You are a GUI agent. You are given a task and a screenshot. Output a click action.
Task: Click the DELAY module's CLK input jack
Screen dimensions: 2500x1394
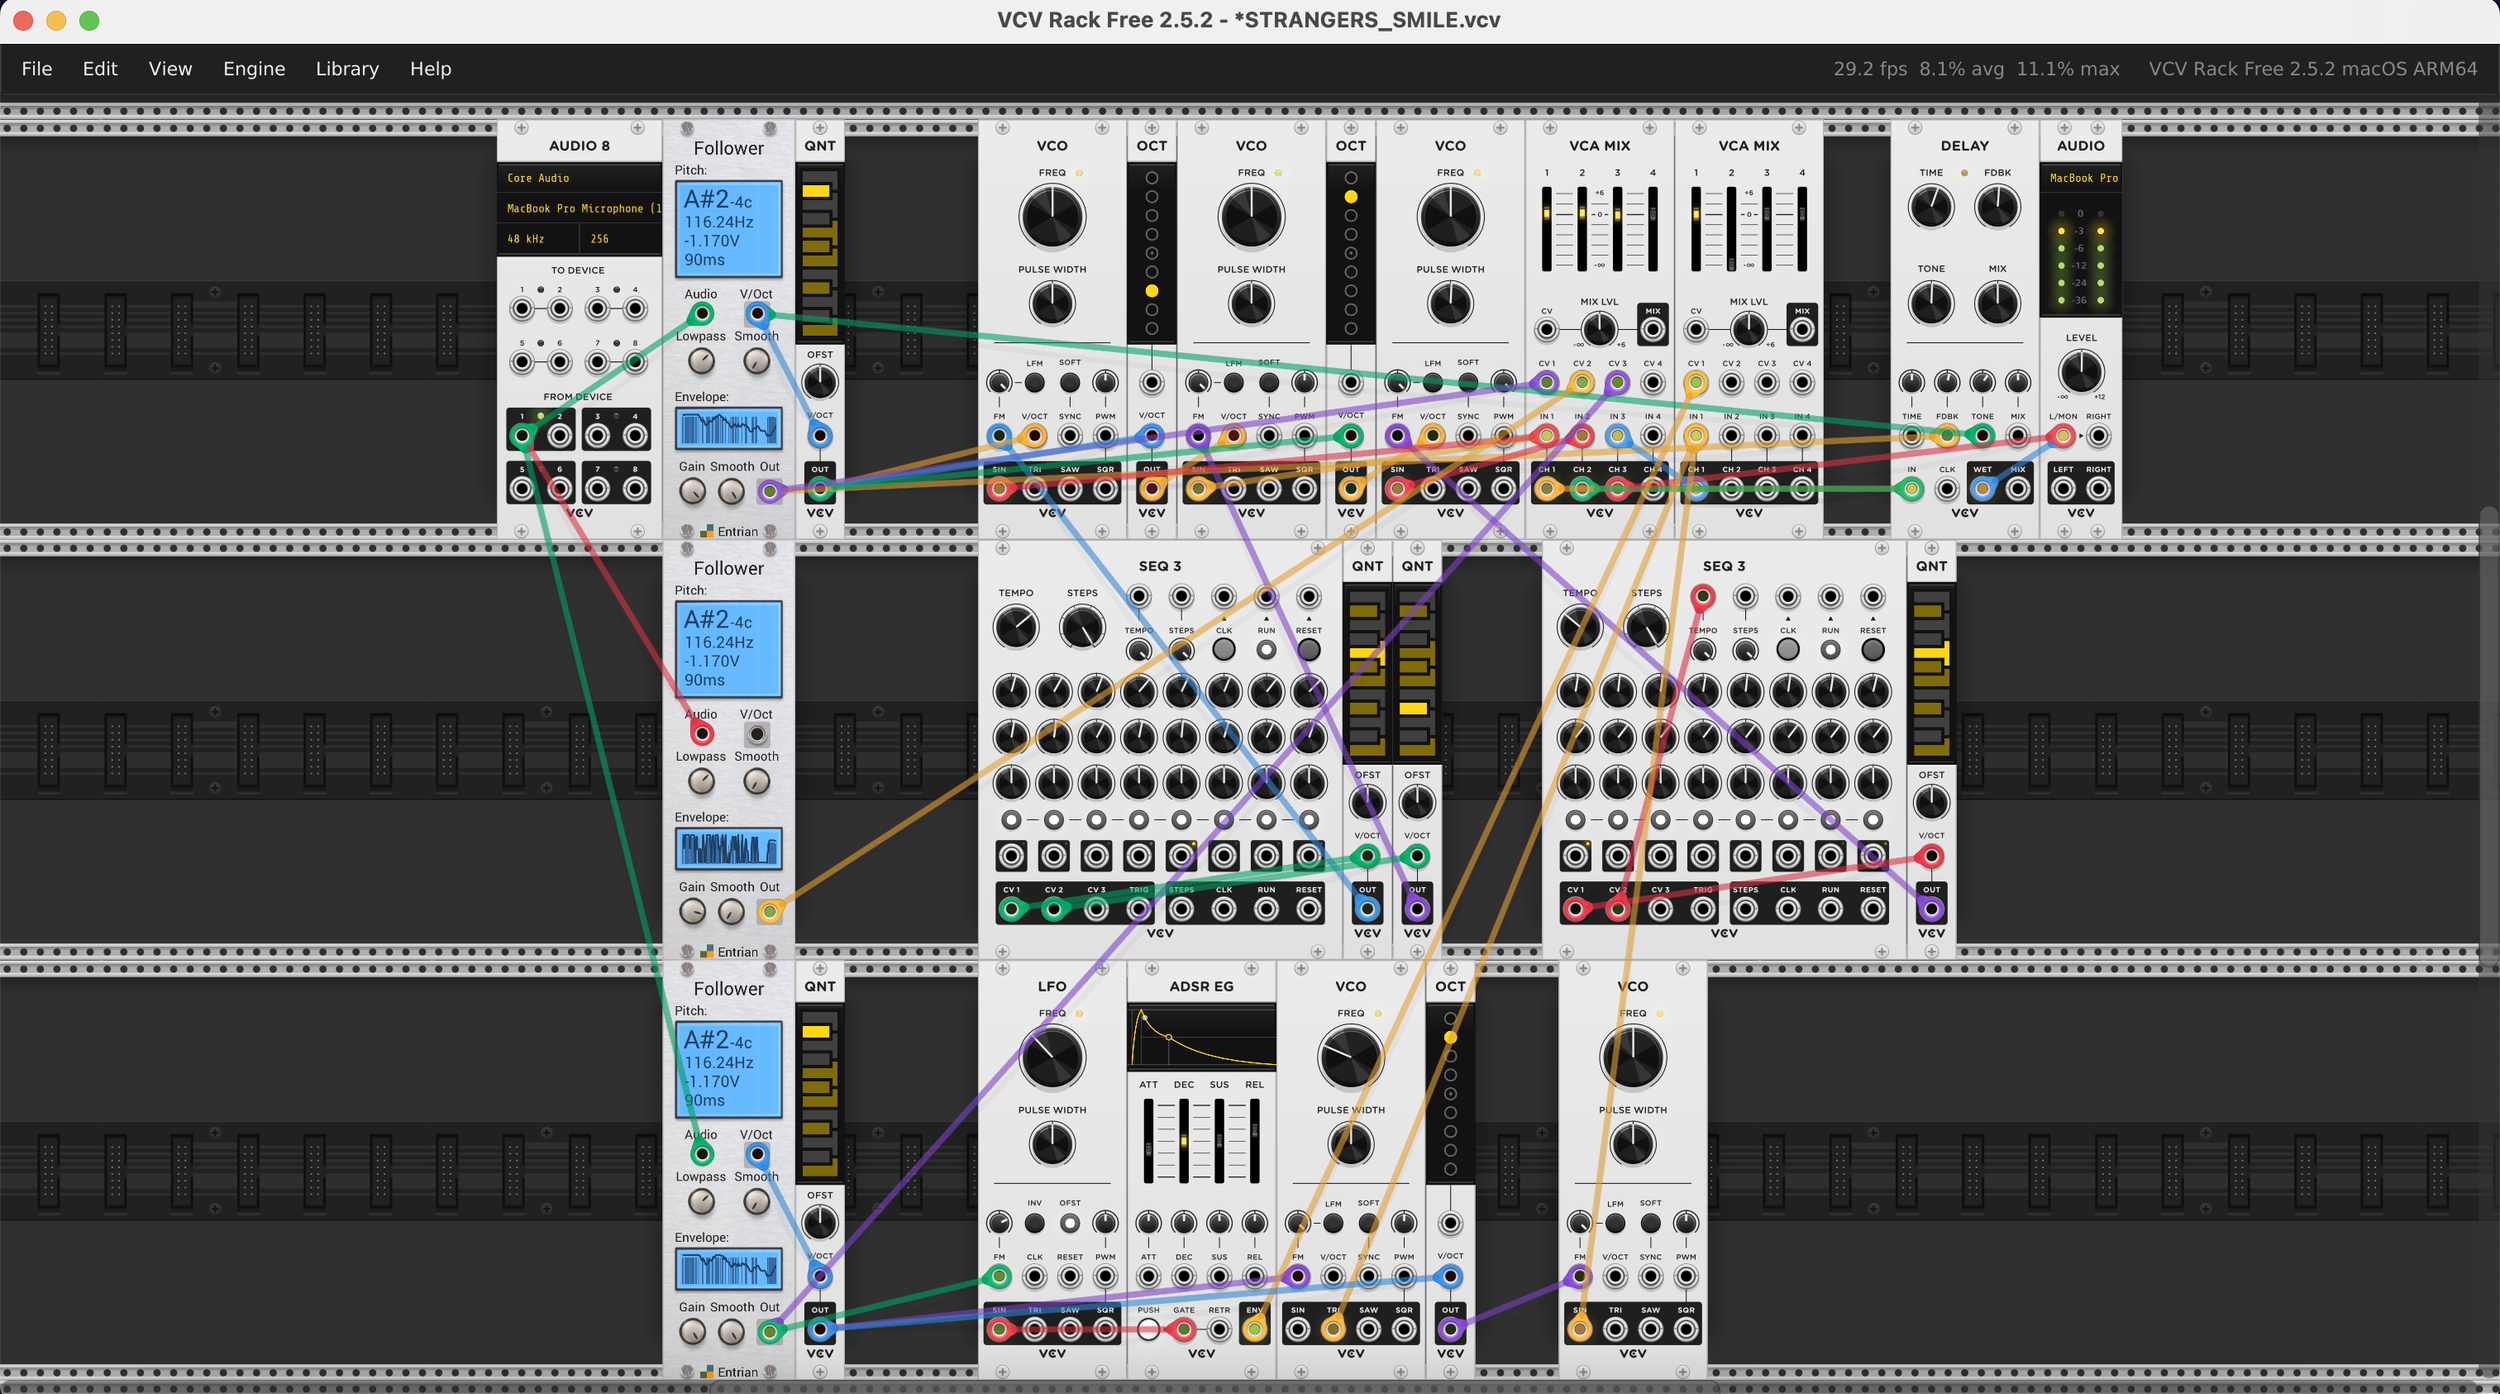1946,489
